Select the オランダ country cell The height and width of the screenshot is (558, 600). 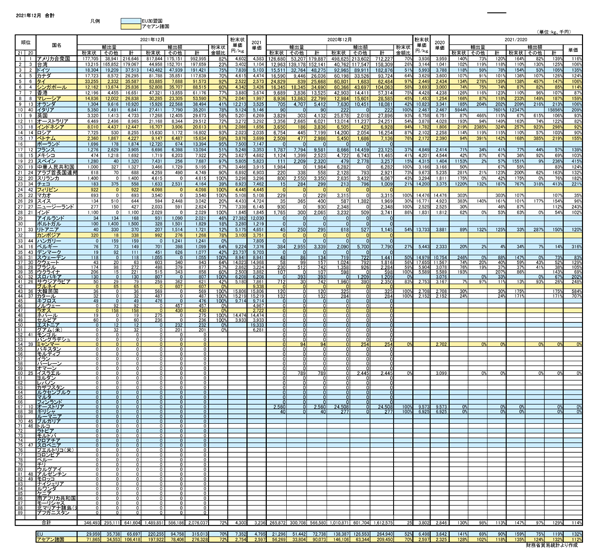click(57, 104)
